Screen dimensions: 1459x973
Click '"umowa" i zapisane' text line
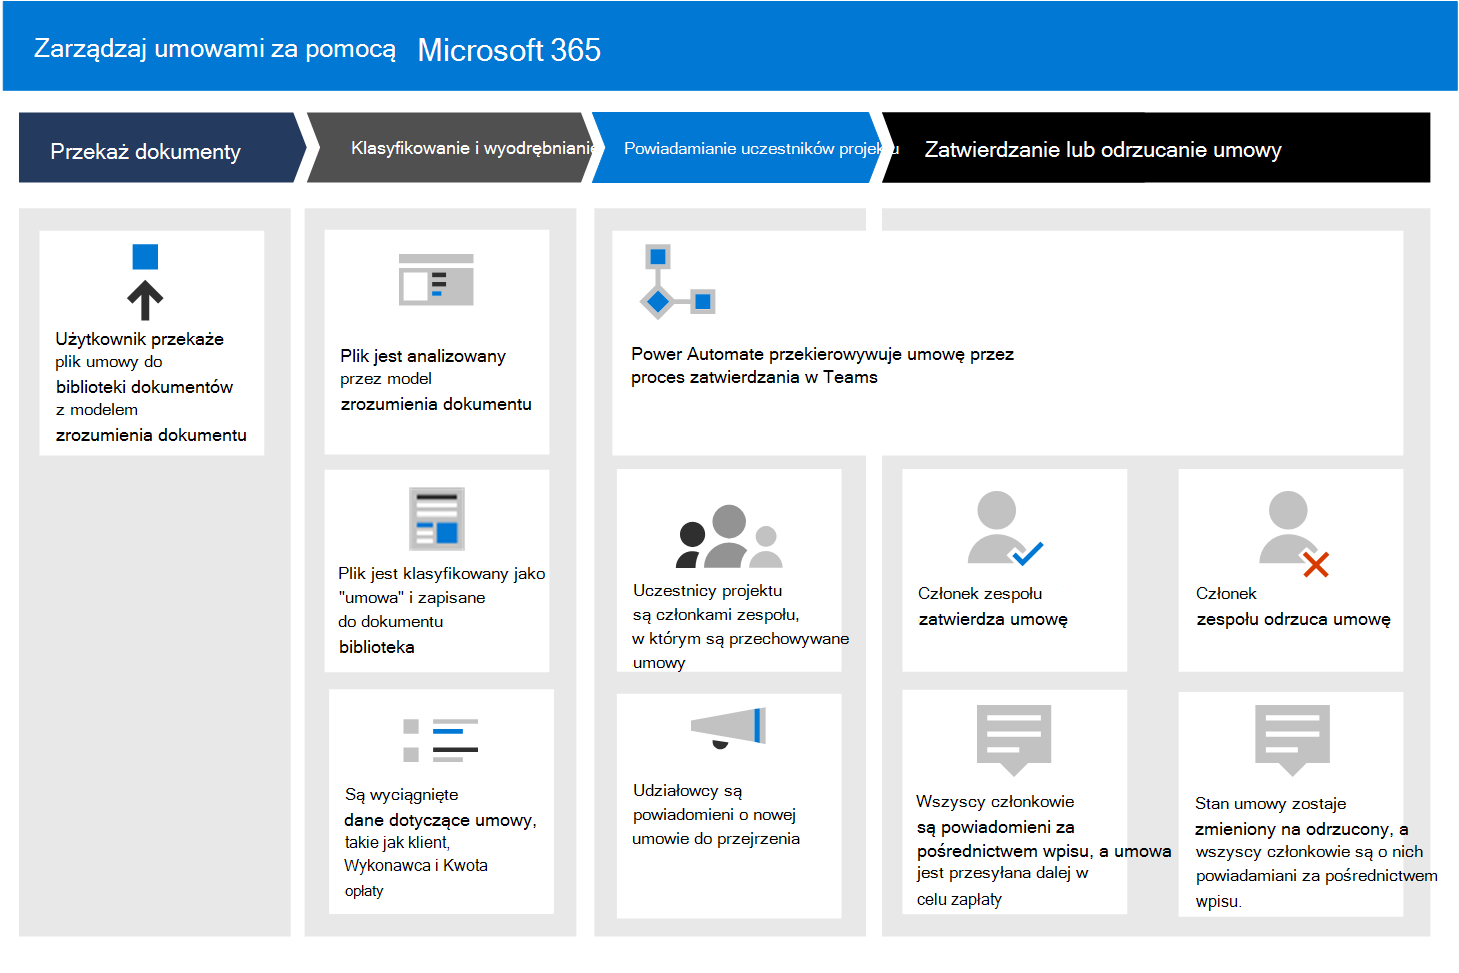pyautogui.click(x=413, y=598)
